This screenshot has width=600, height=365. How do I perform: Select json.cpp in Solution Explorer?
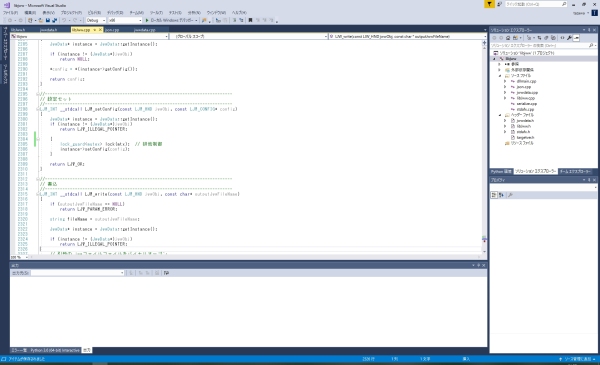click(x=523, y=87)
